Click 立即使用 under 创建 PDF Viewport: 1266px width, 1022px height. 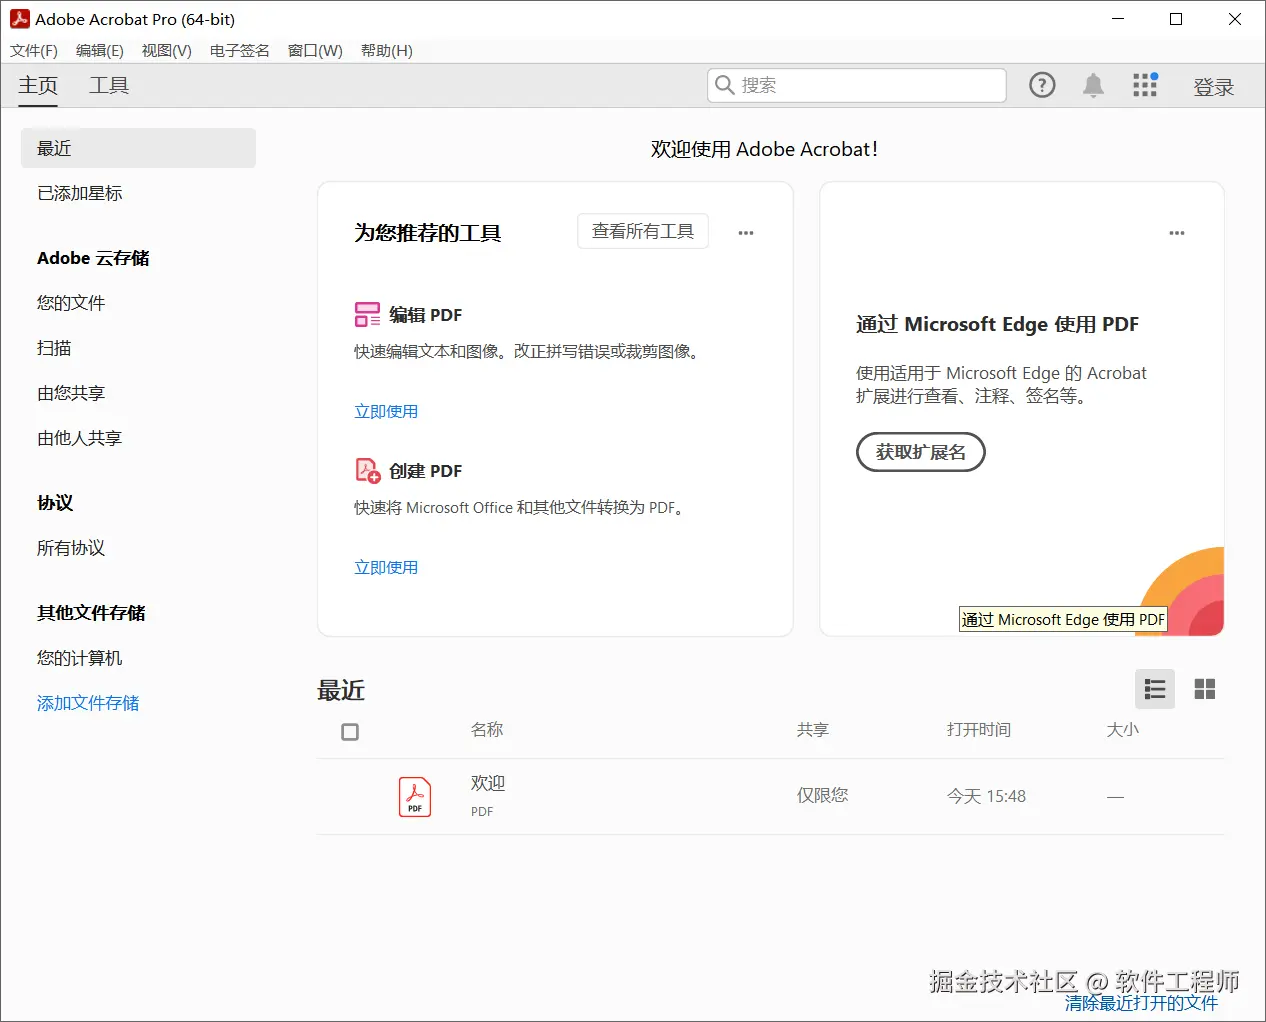[x=386, y=567]
